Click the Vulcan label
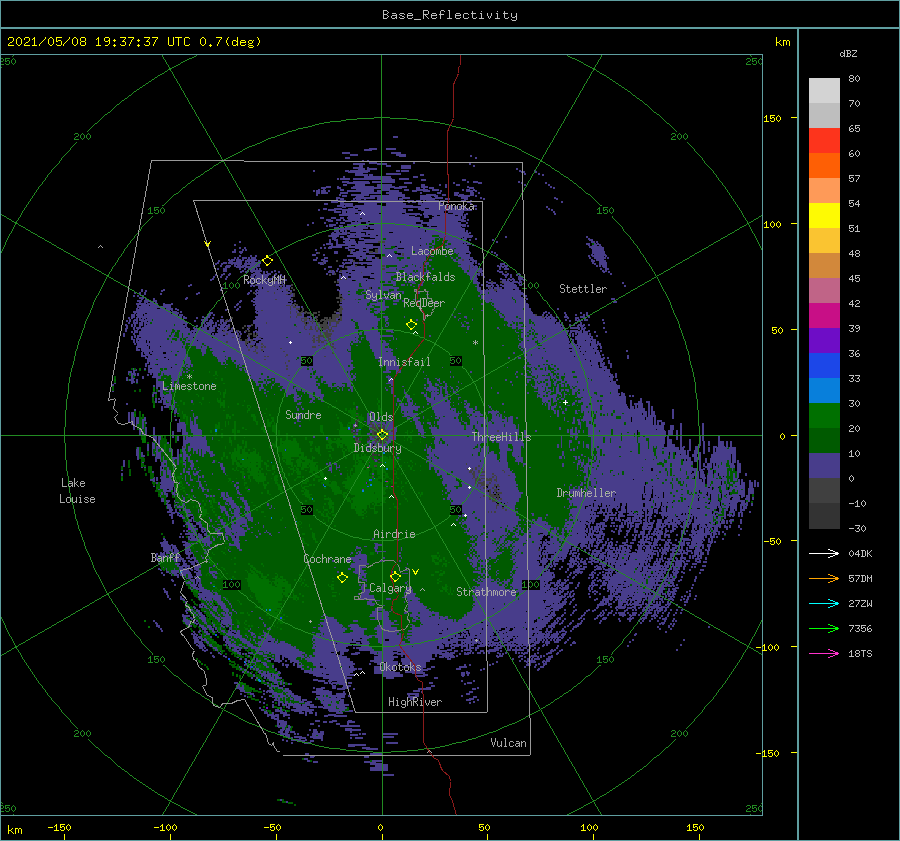Image resolution: width=900 pixels, height=841 pixels. click(508, 742)
